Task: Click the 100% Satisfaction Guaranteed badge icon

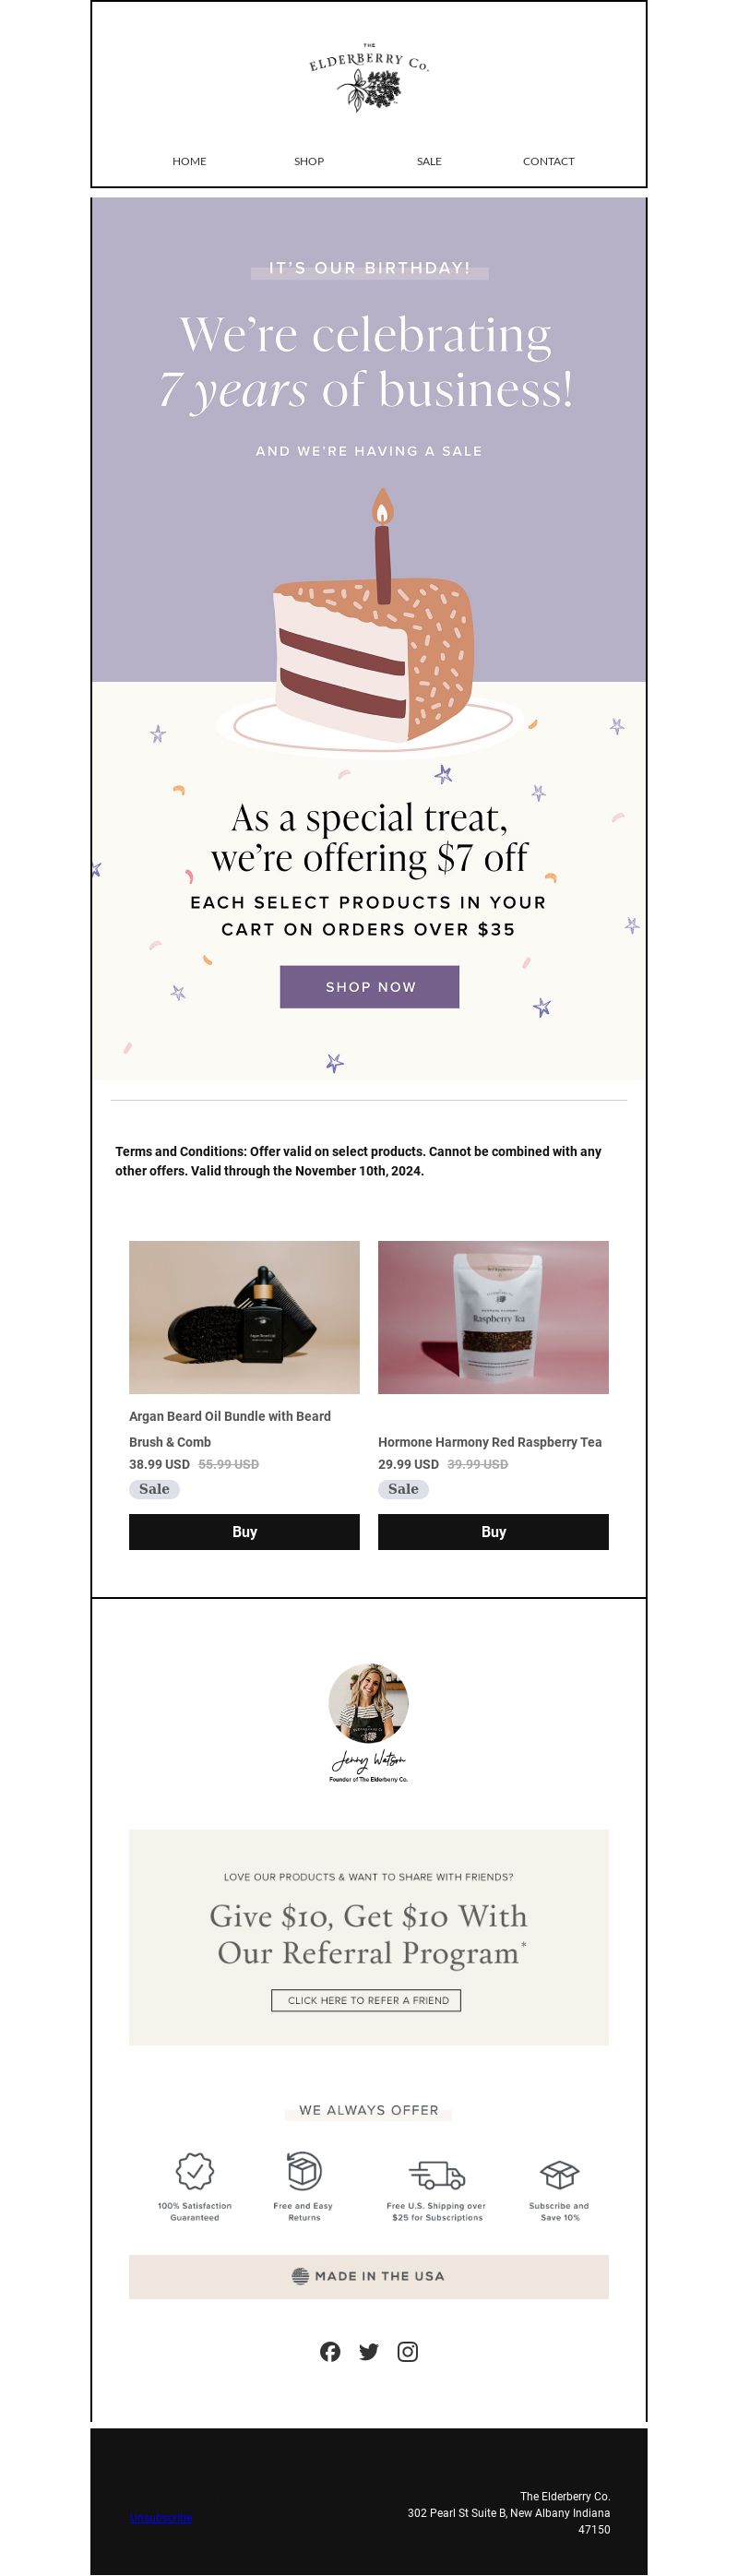Action: tap(195, 2171)
